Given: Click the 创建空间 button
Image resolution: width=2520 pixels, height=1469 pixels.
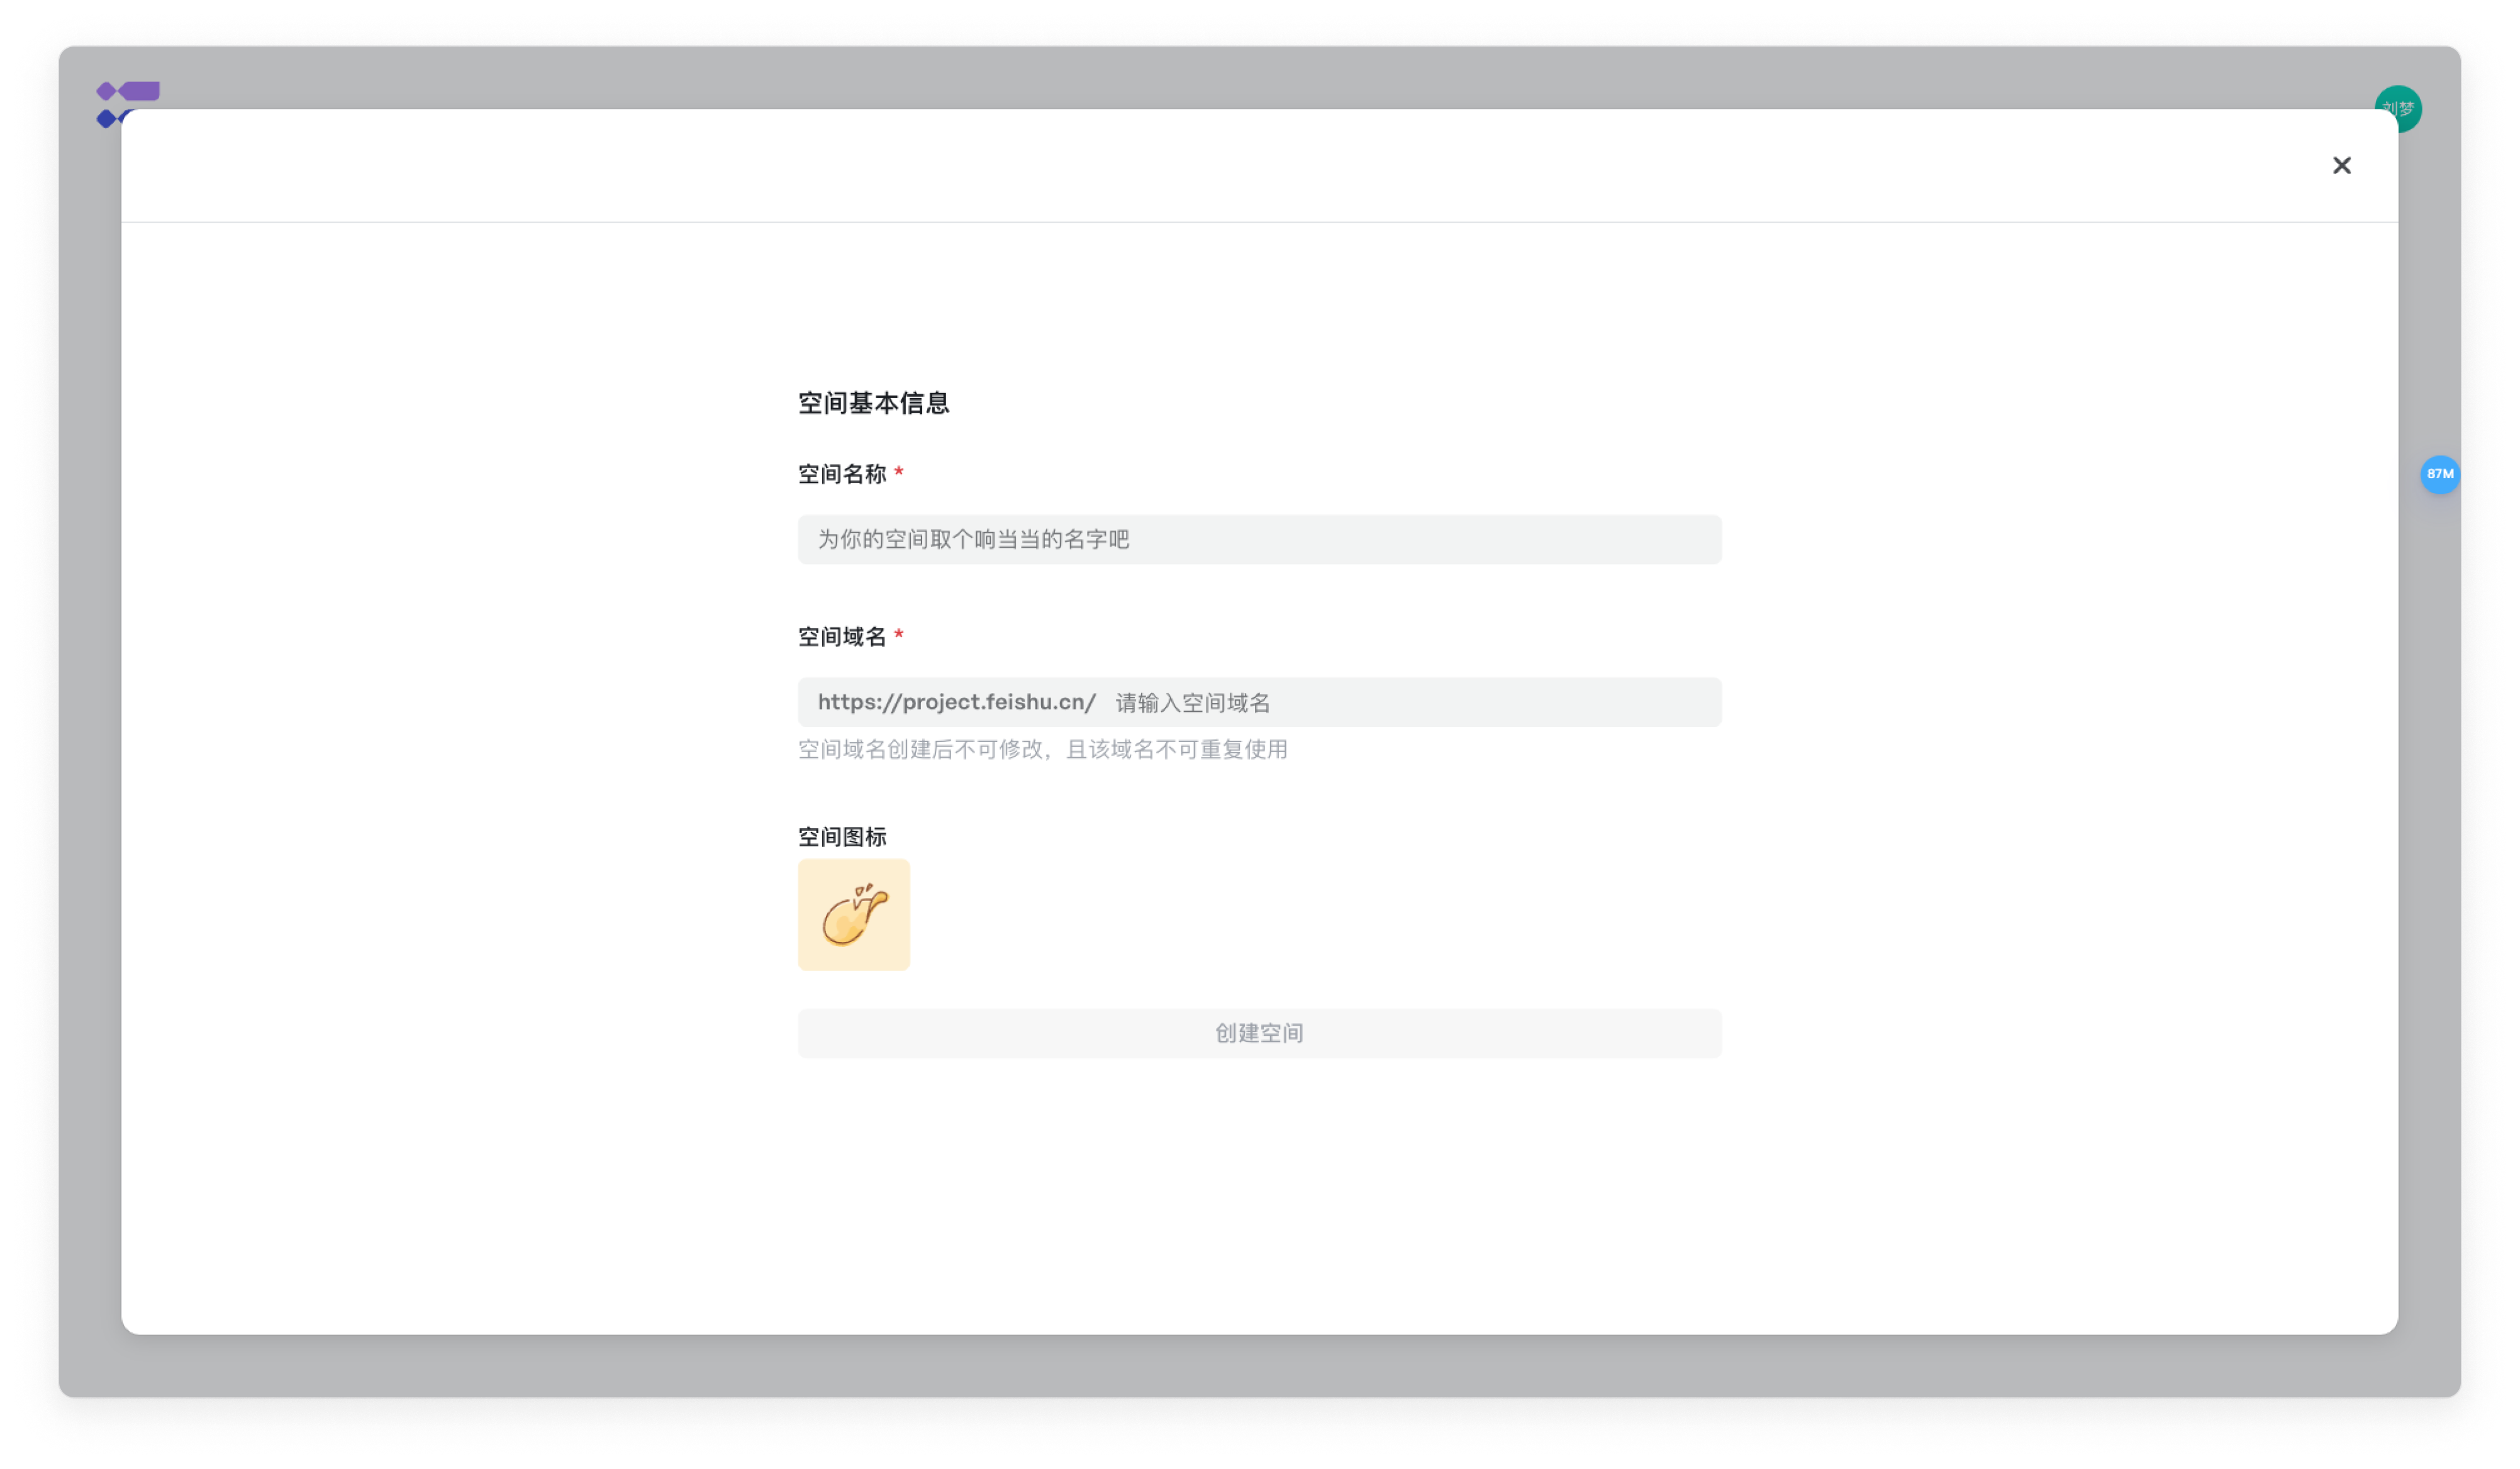Looking at the screenshot, I should click(x=1259, y=1033).
